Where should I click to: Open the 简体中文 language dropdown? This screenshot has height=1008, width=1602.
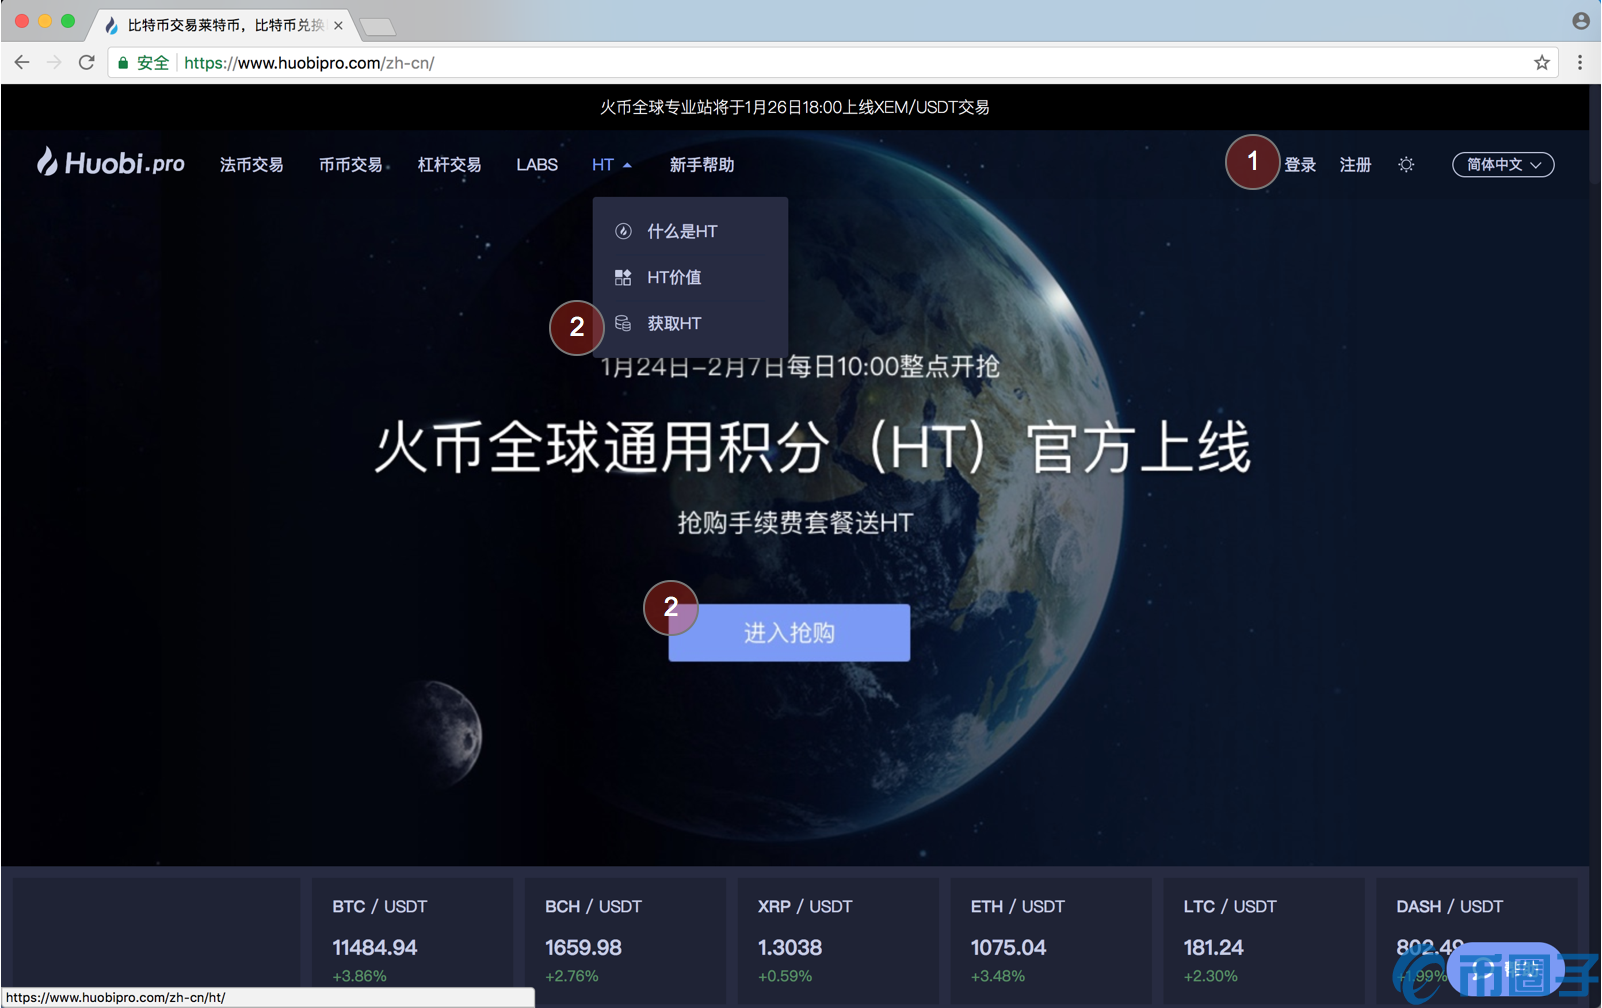click(x=1503, y=164)
